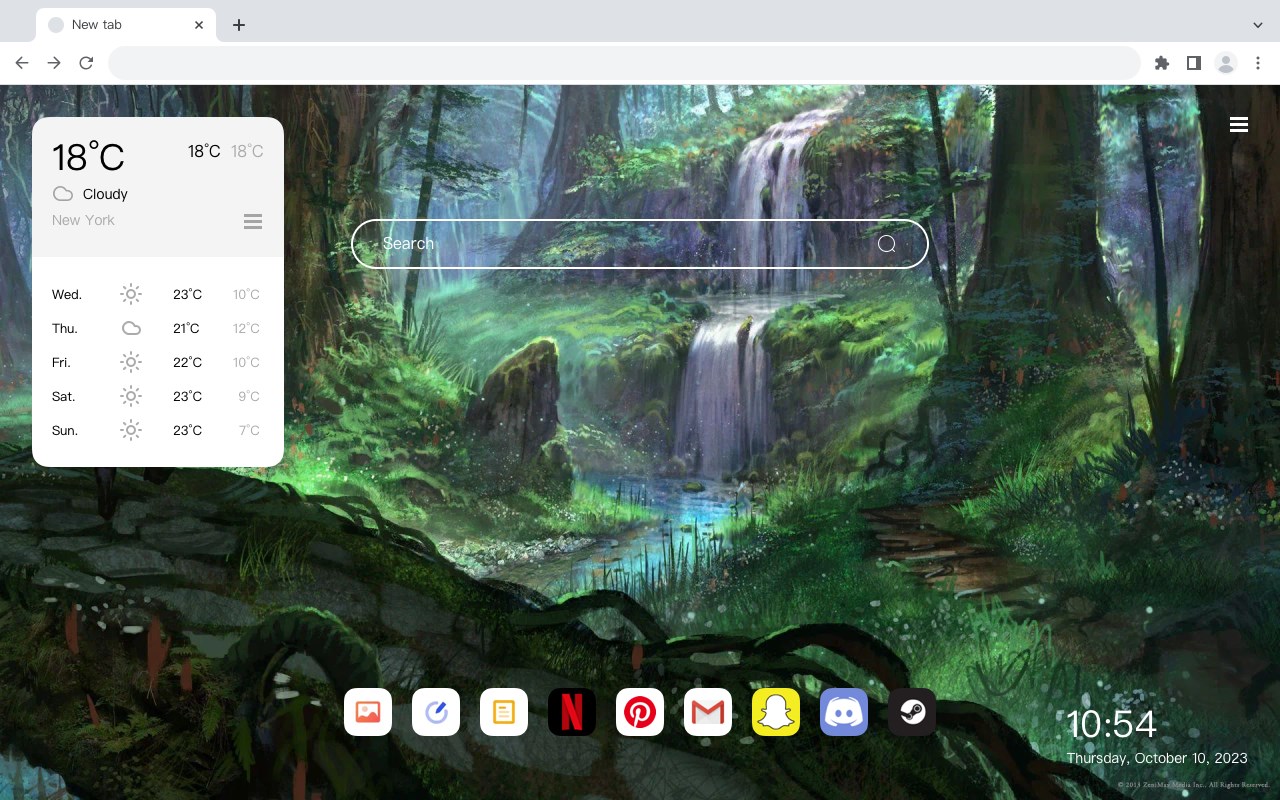Click the Fri. forecast row

pos(157,362)
